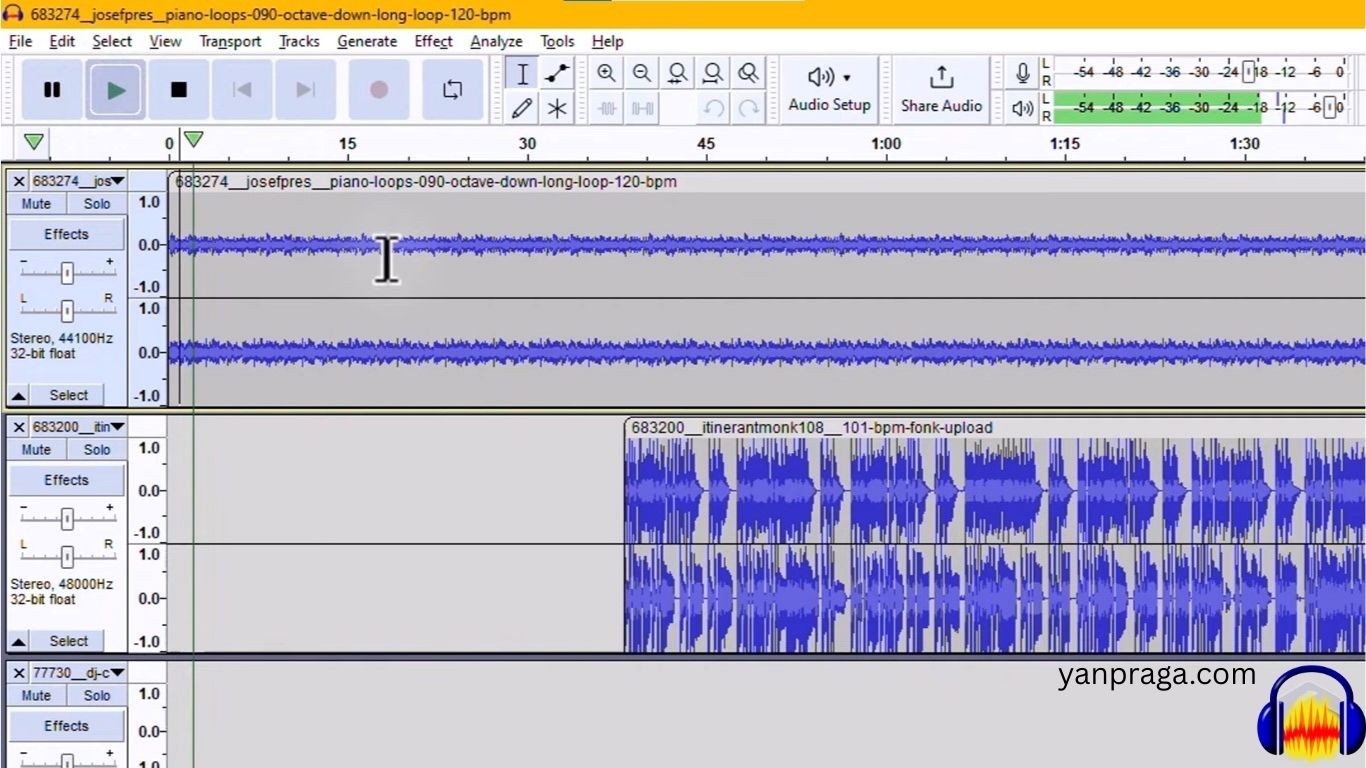Click the pan slider of 683200 track
The height and width of the screenshot is (768, 1366).
point(67,555)
